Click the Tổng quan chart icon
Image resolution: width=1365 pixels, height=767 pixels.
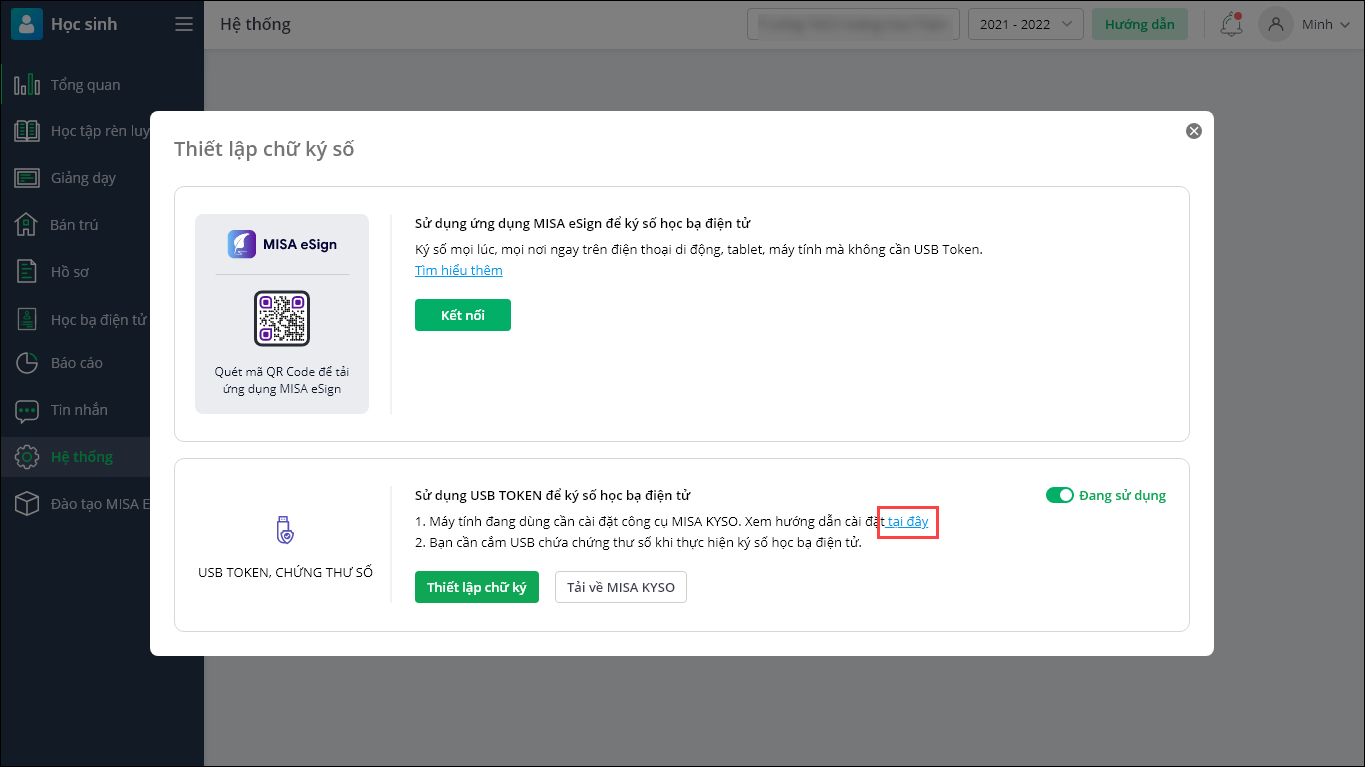27,85
